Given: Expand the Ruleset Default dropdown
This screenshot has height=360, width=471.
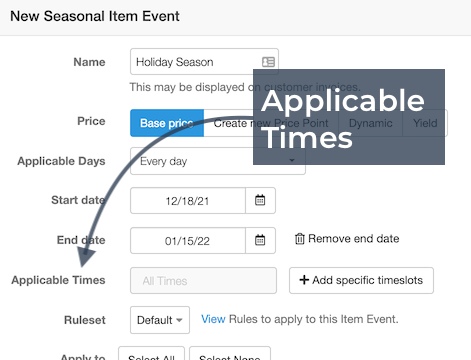Looking at the screenshot, I should point(160,320).
